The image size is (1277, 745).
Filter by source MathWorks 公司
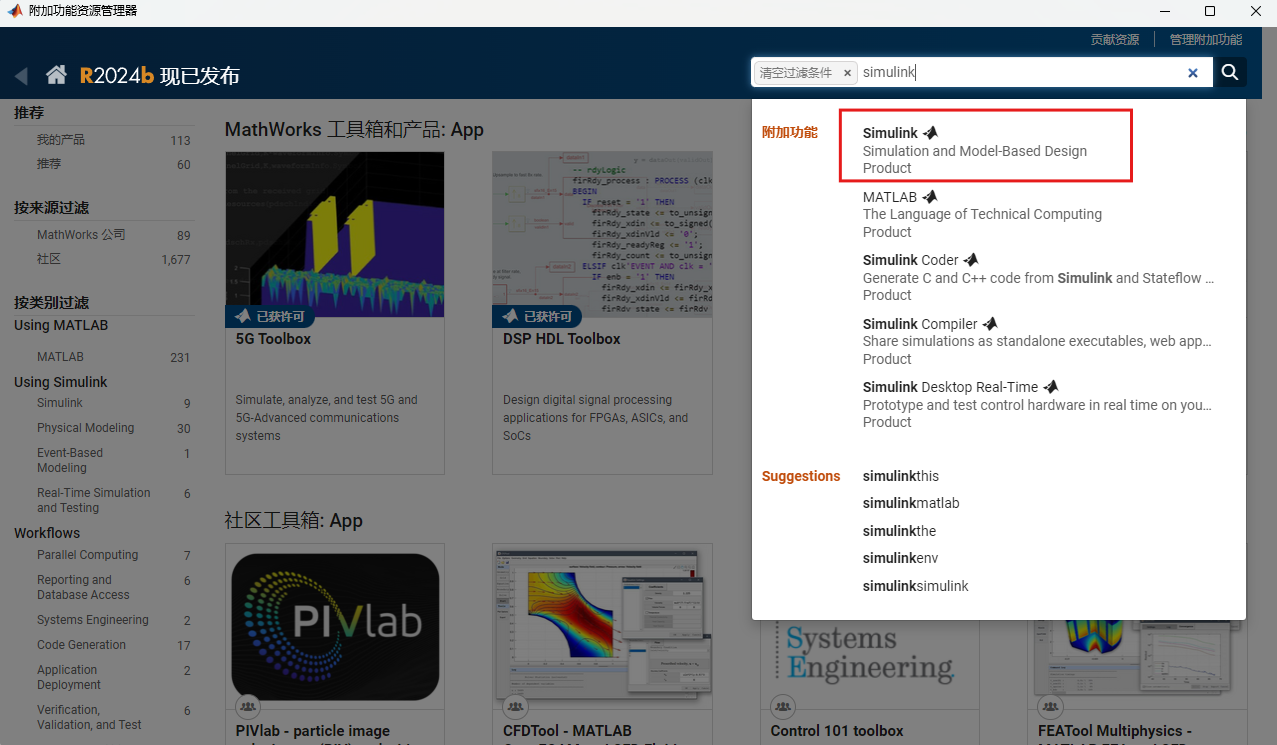pos(81,235)
